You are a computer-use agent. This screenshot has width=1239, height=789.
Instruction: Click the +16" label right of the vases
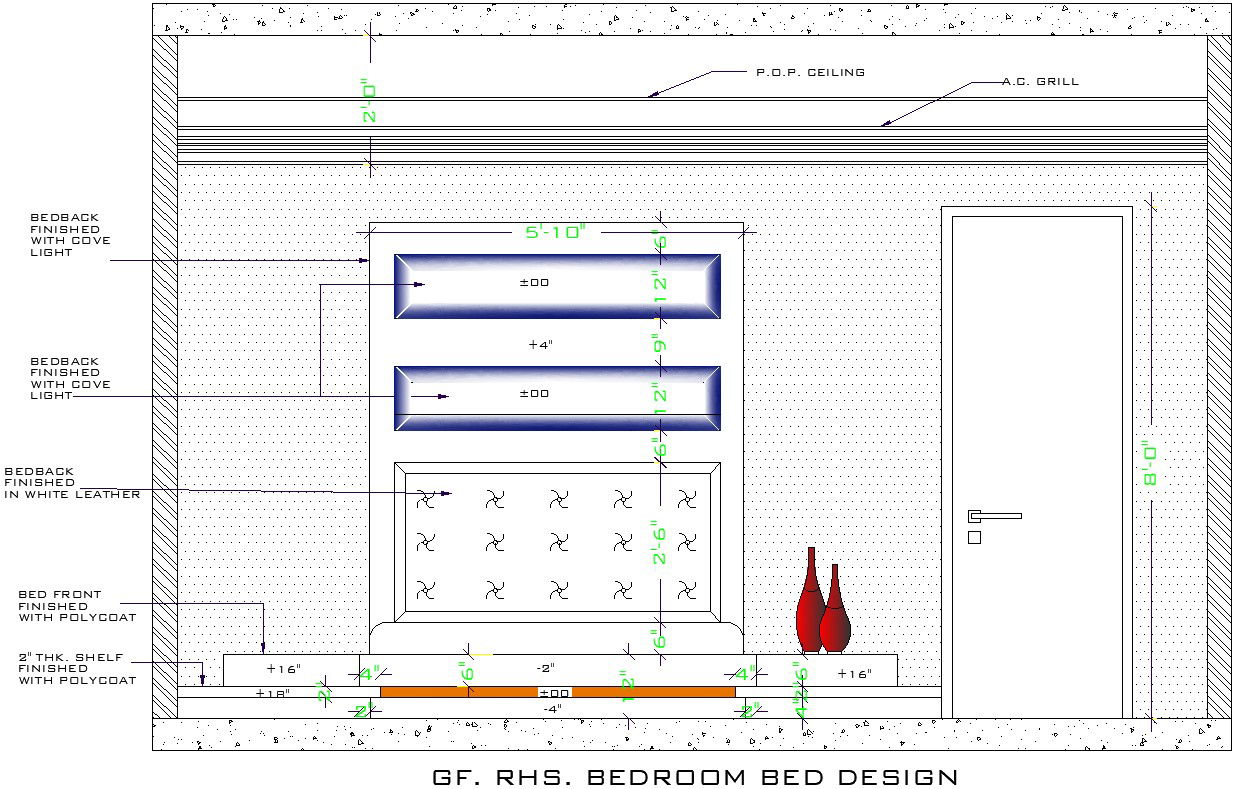pyautogui.click(x=855, y=674)
